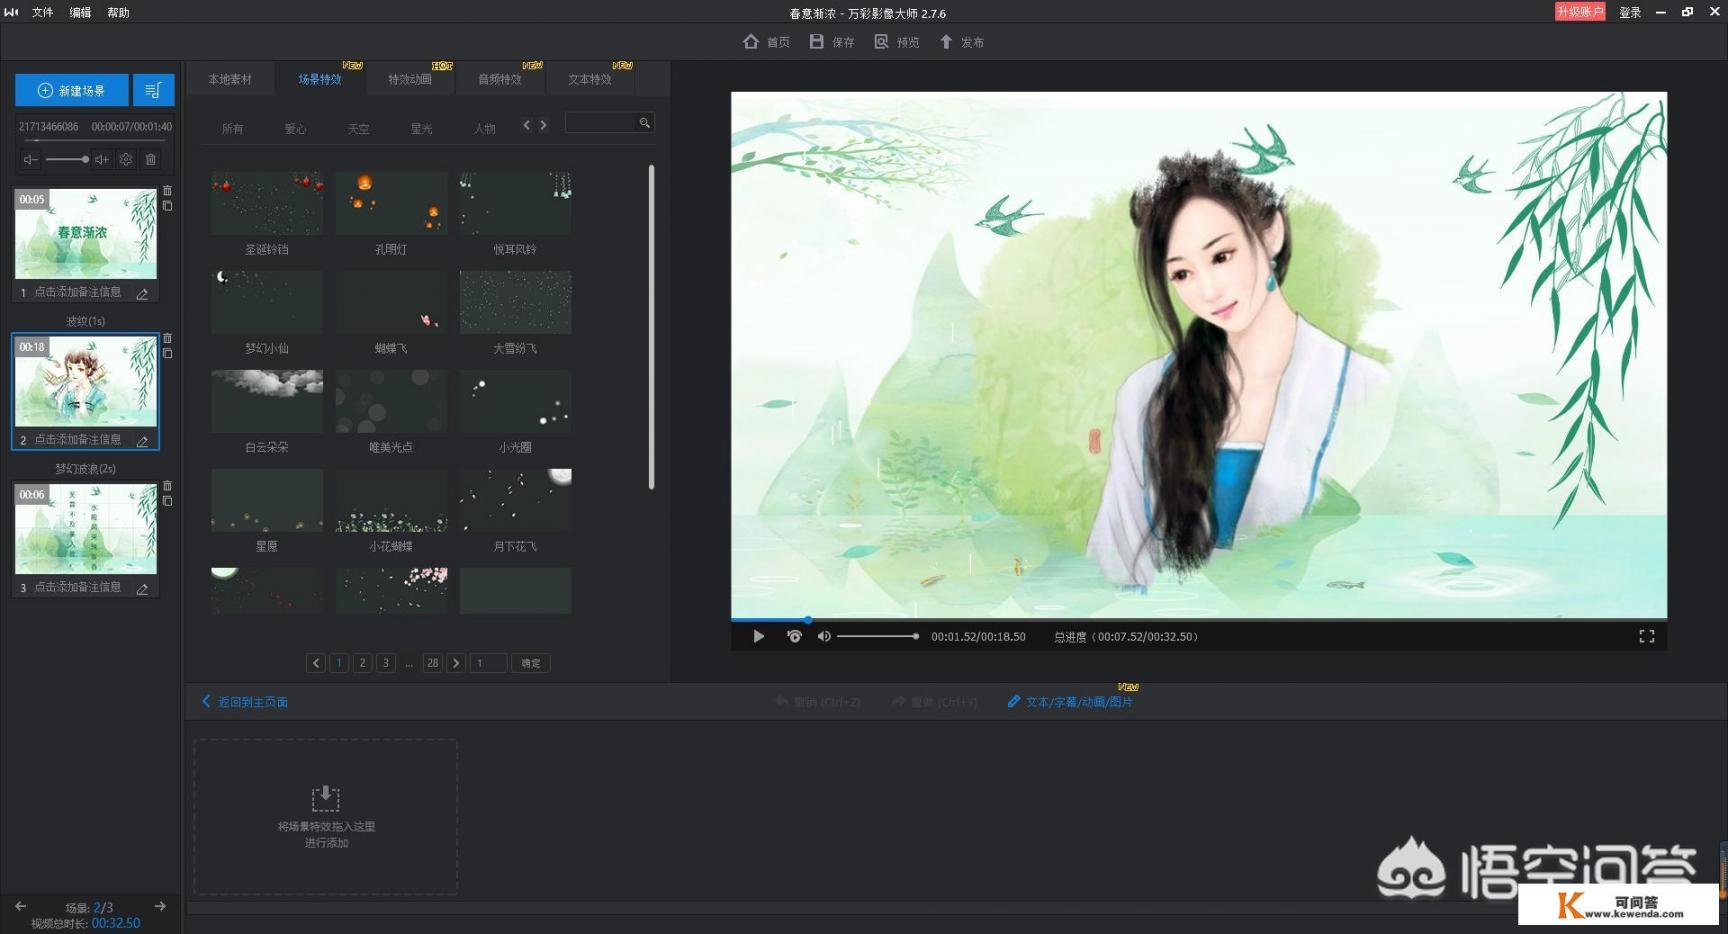Viewport: 1728px width, 934px height.
Task: Click the 首页 home button
Action: [x=766, y=42]
